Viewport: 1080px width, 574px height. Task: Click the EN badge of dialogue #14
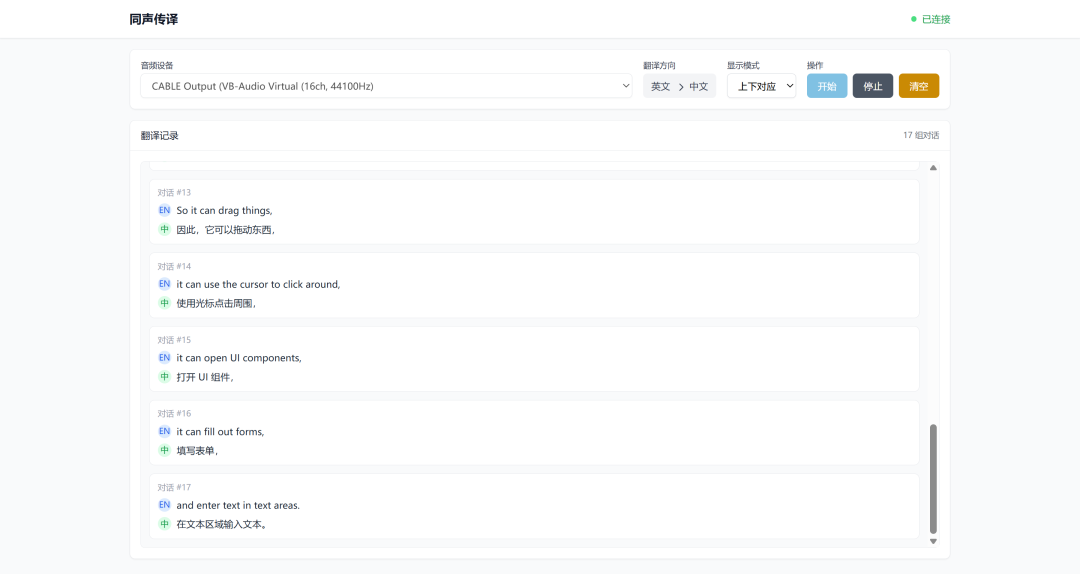(164, 284)
